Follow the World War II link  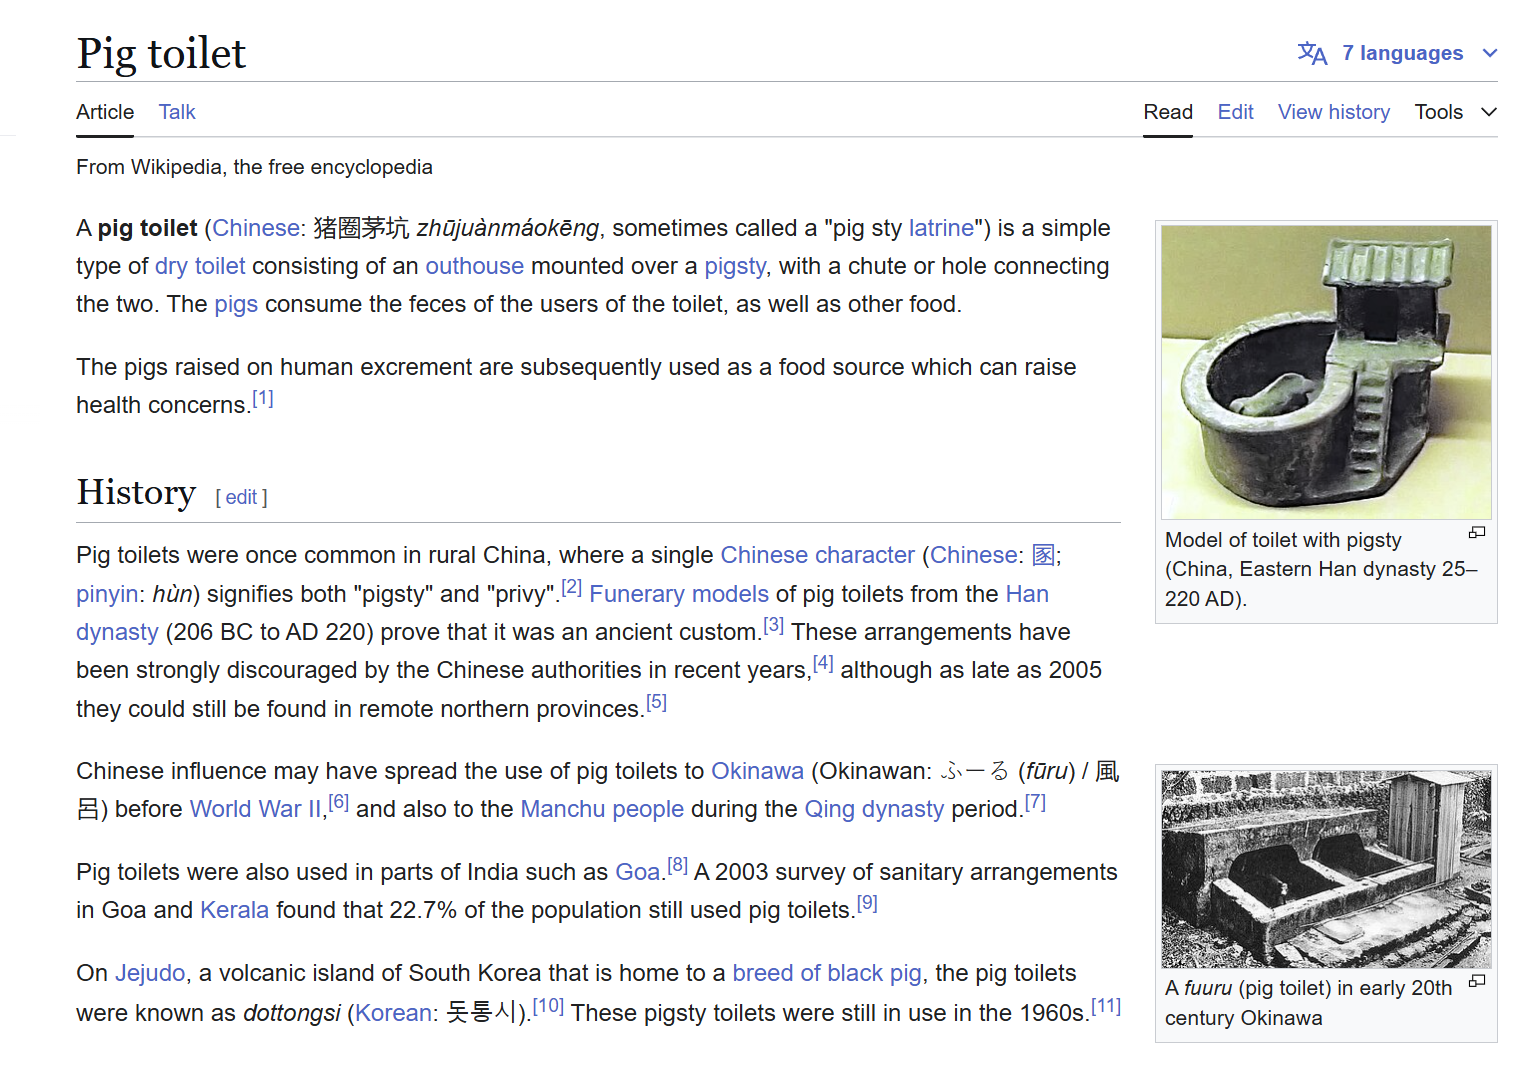pos(256,809)
